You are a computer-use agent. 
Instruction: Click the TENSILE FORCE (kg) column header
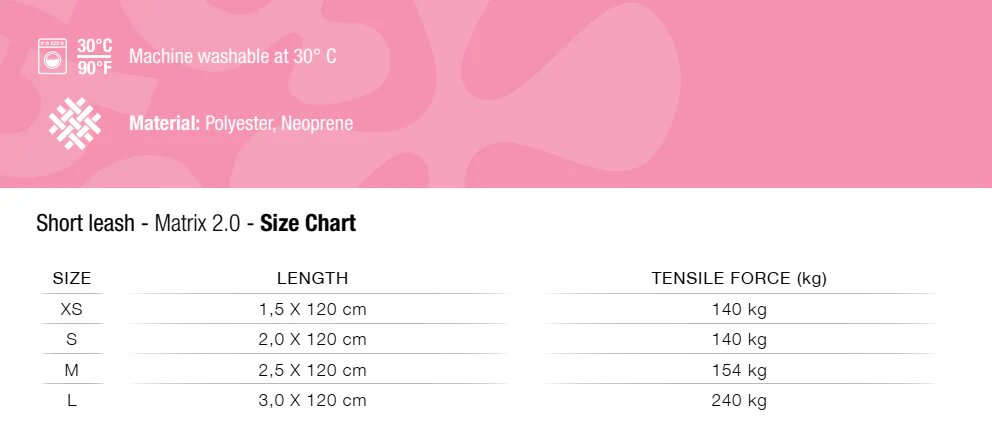(x=739, y=279)
